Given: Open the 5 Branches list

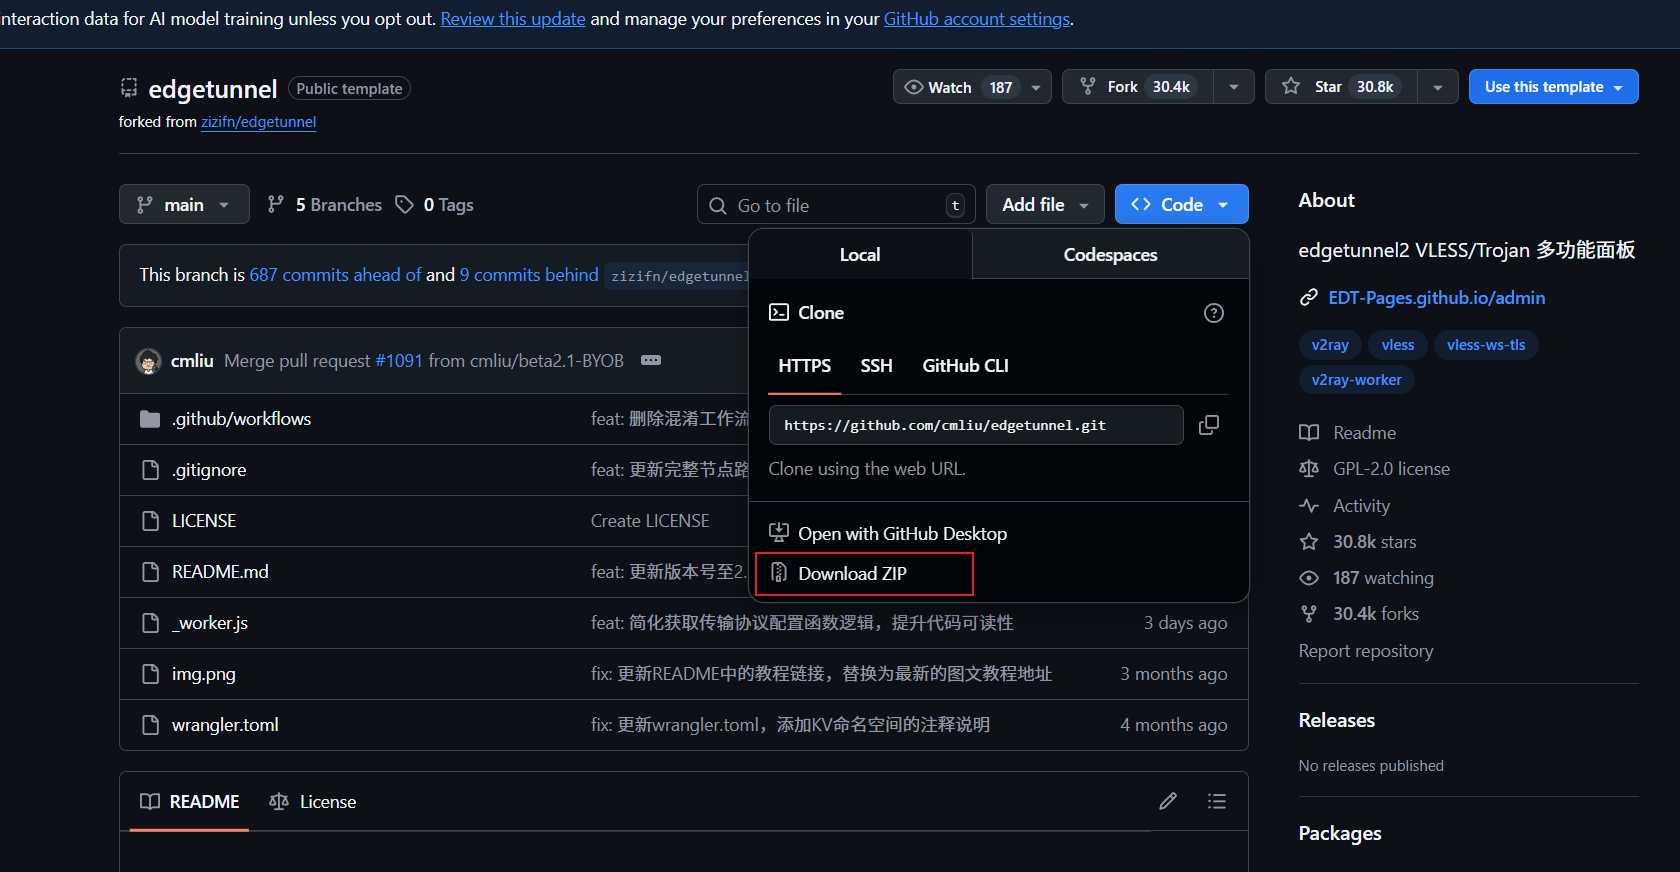Looking at the screenshot, I should click(325, 205).
